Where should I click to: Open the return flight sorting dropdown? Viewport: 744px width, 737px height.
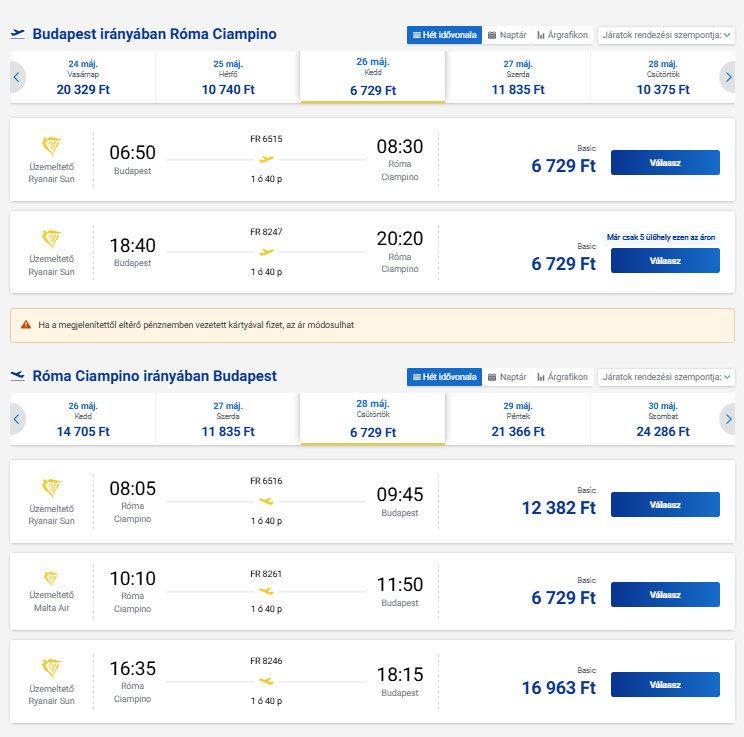pyautogui.click(x=665, y=377)
